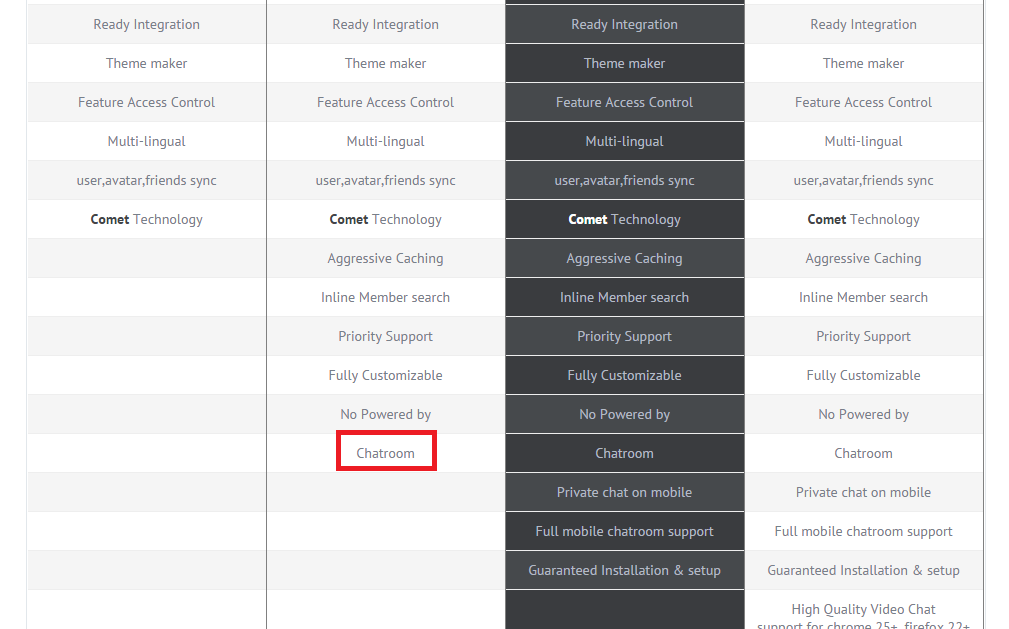Click the highlighted Chatroom cell in second column

[x=385, y=453]
